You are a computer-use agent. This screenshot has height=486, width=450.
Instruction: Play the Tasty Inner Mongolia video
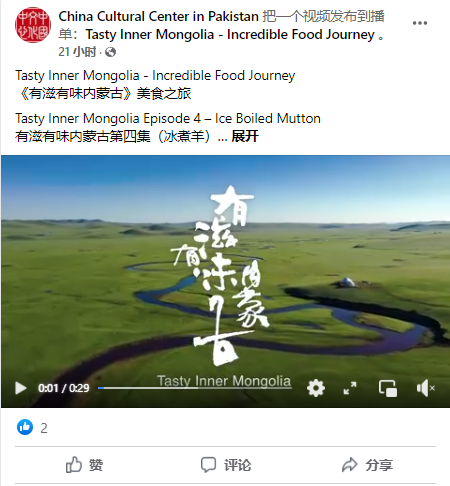coord(21,388)
